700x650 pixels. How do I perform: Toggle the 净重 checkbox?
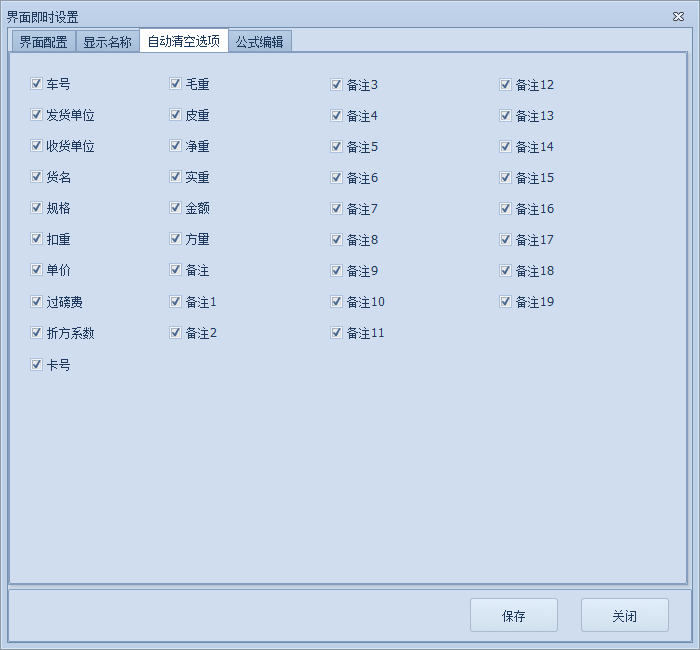pyautogui.click(x=175, y=146)
